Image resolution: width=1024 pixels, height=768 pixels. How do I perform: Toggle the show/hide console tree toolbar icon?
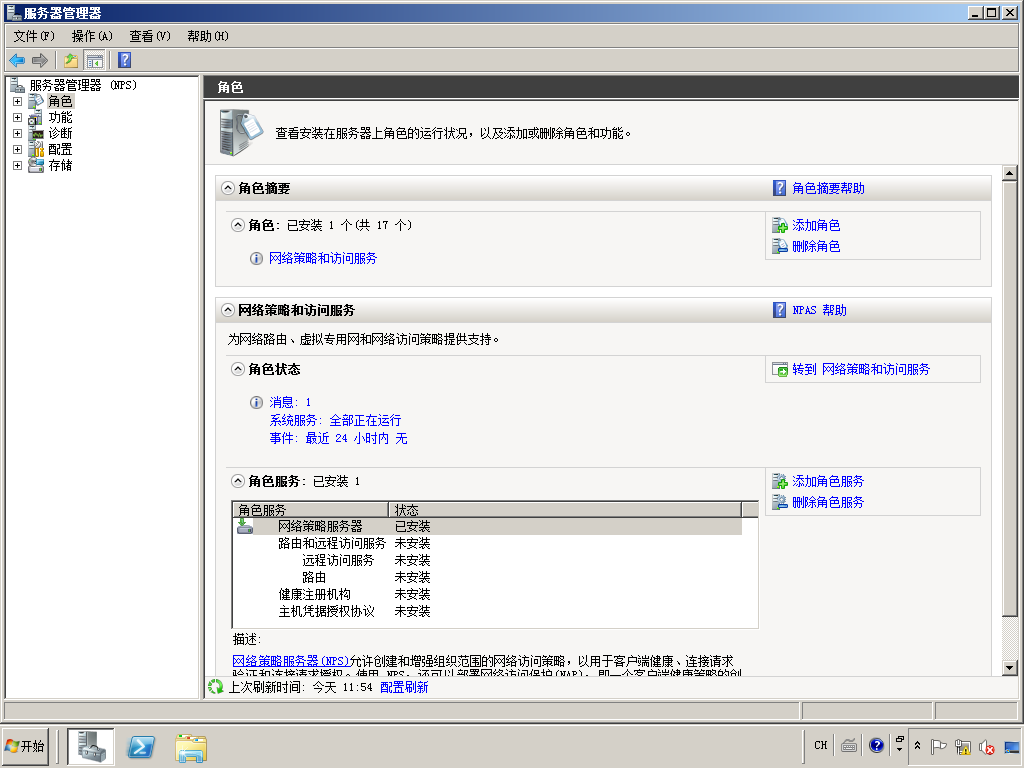pos(94,61)
